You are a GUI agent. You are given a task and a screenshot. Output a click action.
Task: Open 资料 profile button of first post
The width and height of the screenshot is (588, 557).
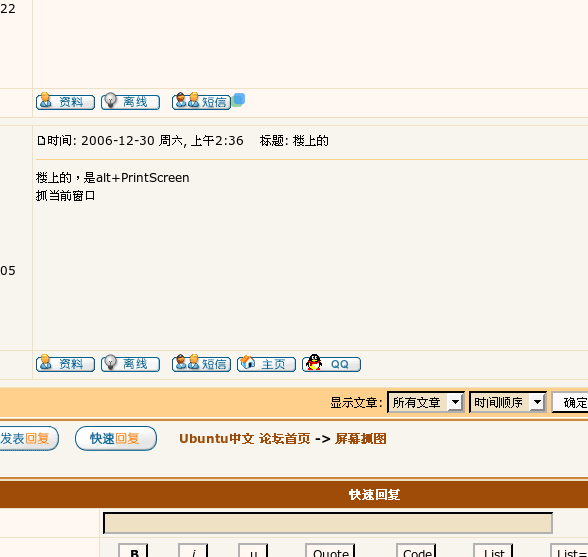pyautogui.click(x=65, y=101)
